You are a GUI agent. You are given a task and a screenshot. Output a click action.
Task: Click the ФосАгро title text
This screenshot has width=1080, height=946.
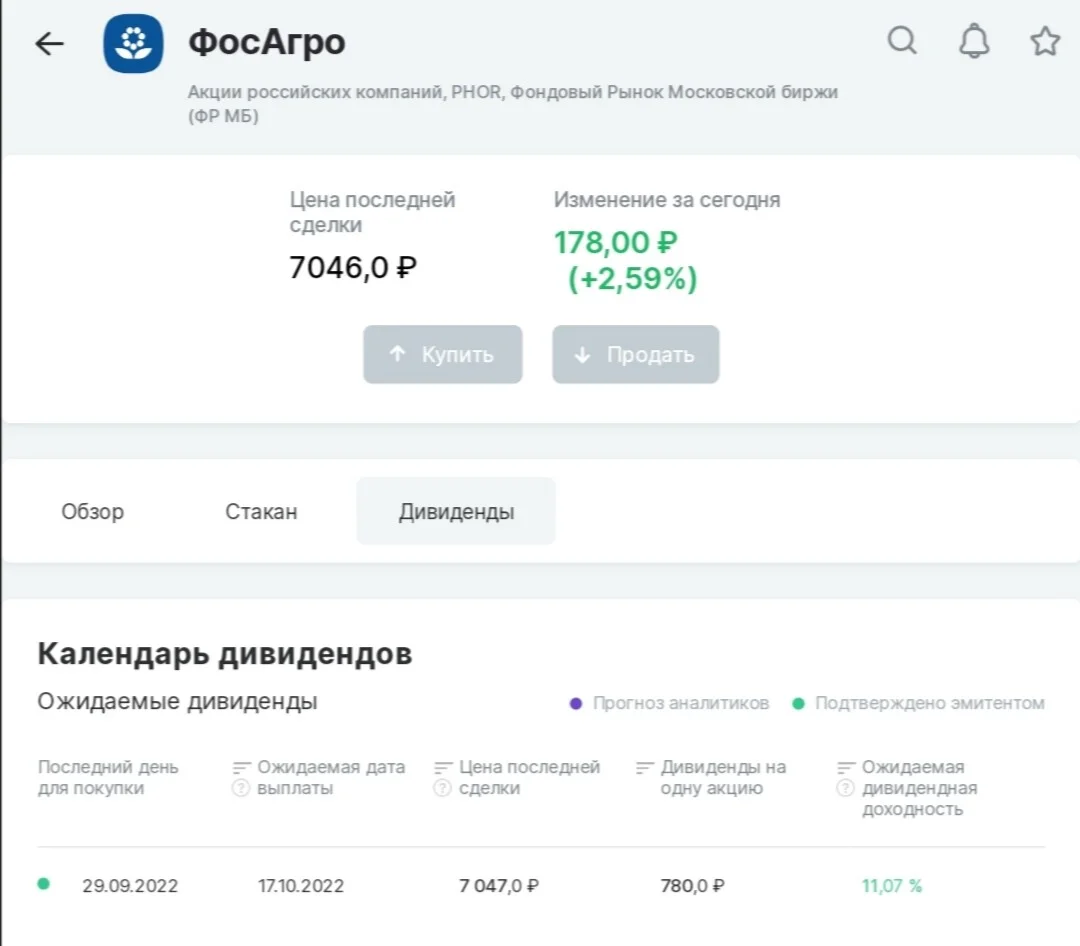pos(267,42)
